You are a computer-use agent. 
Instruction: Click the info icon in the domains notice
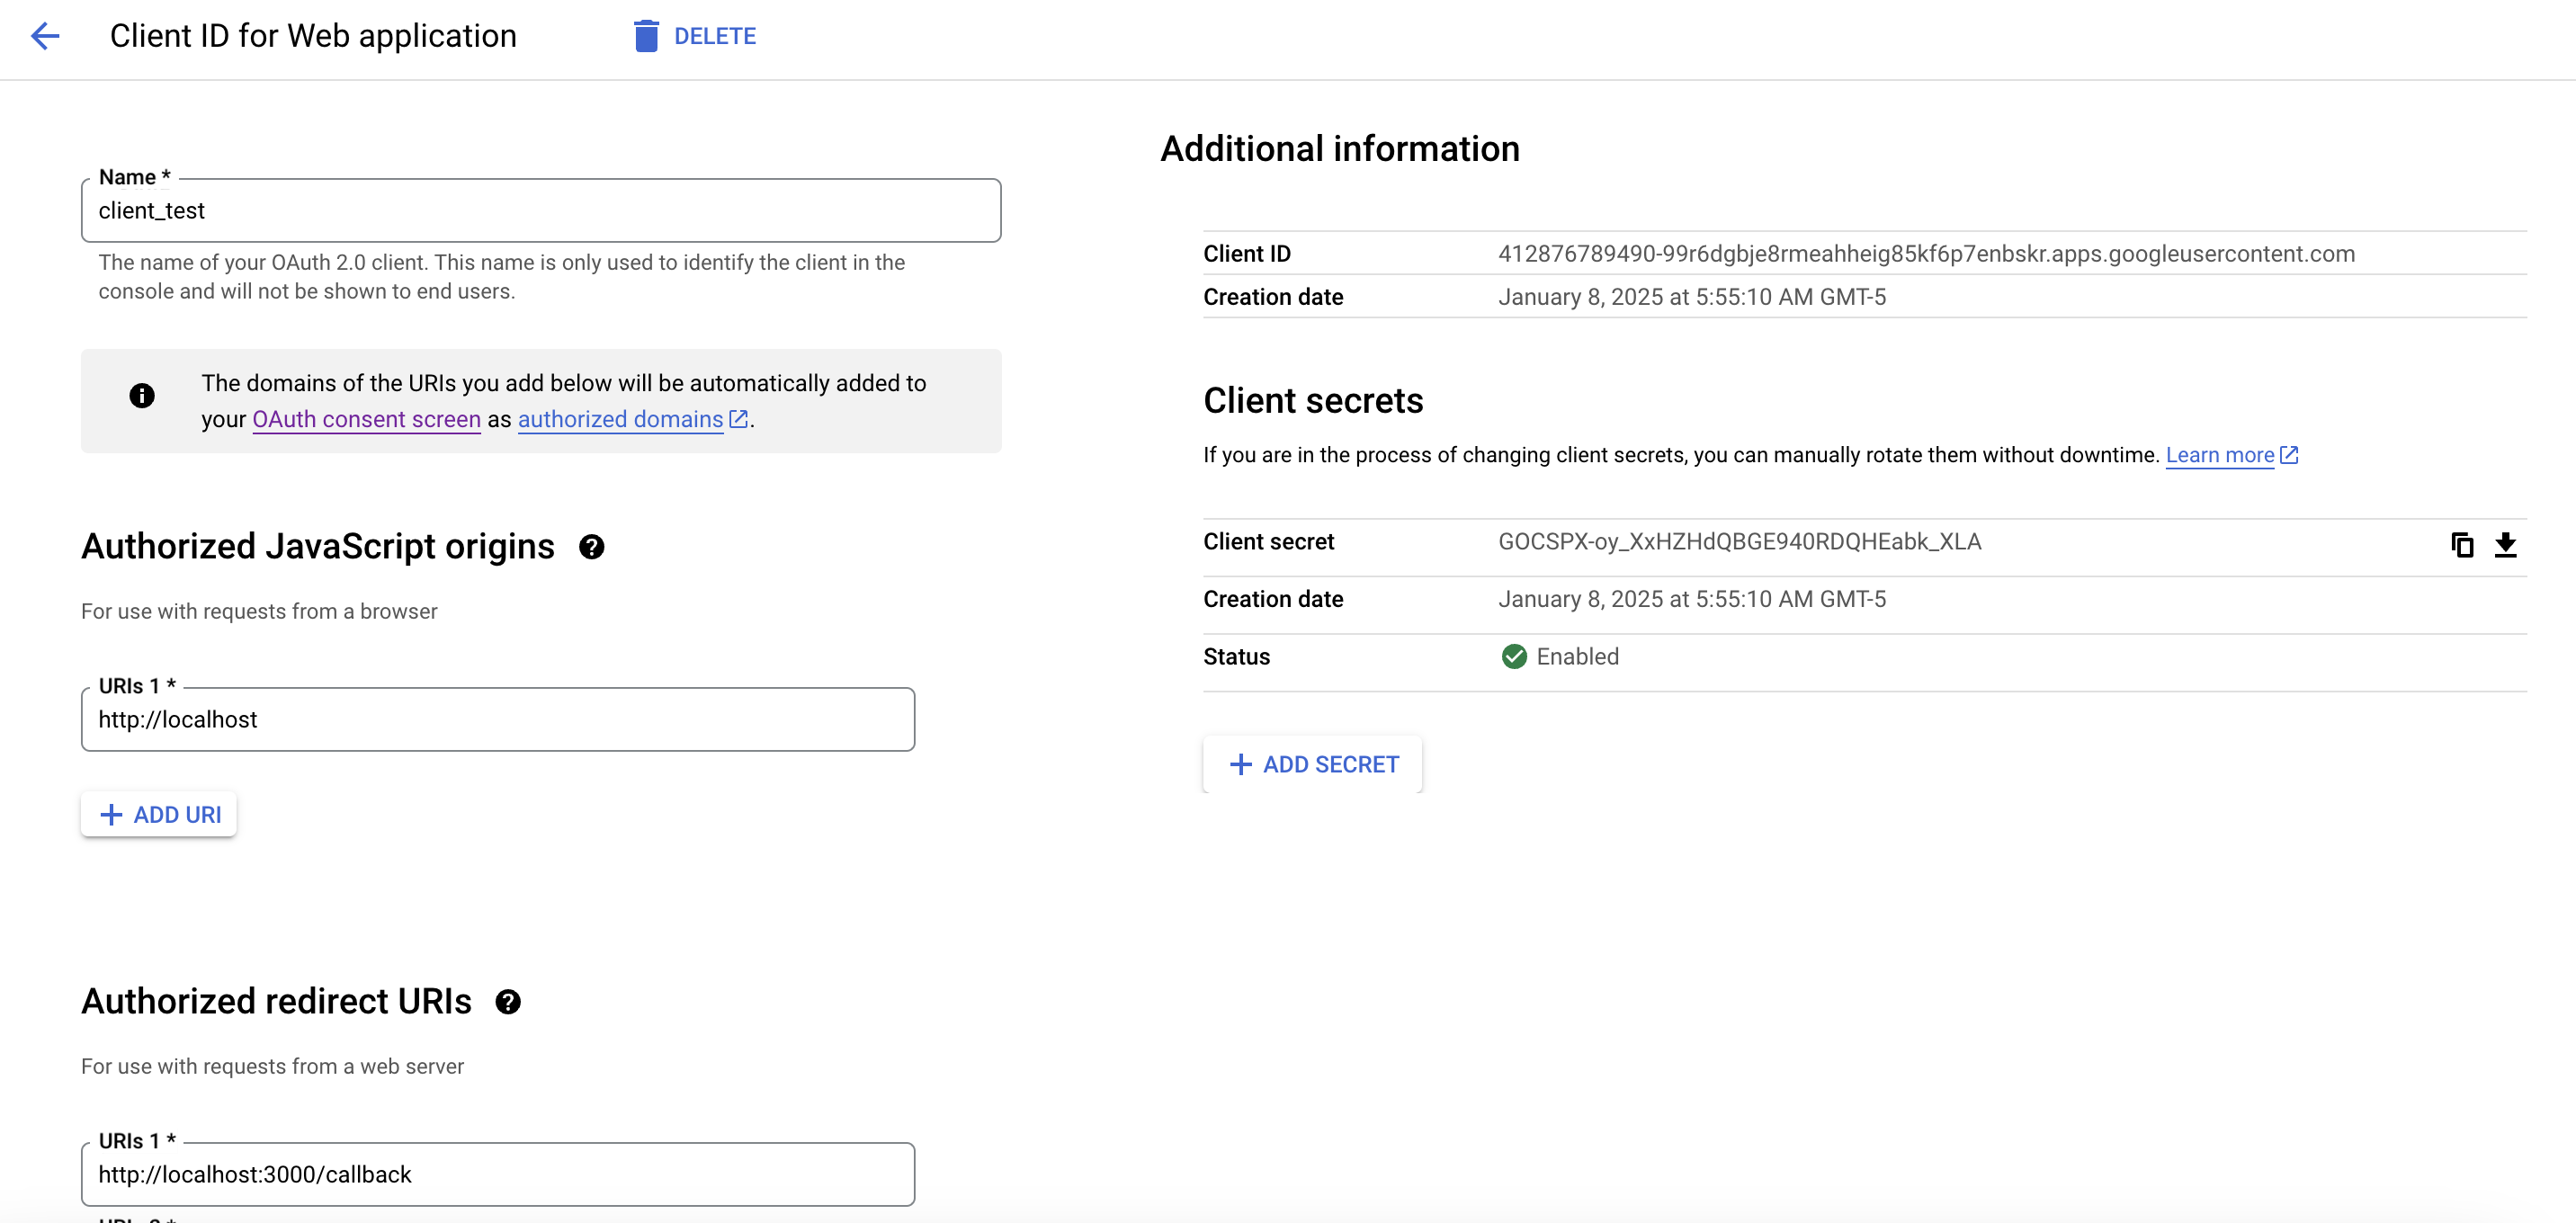point(143,396)
